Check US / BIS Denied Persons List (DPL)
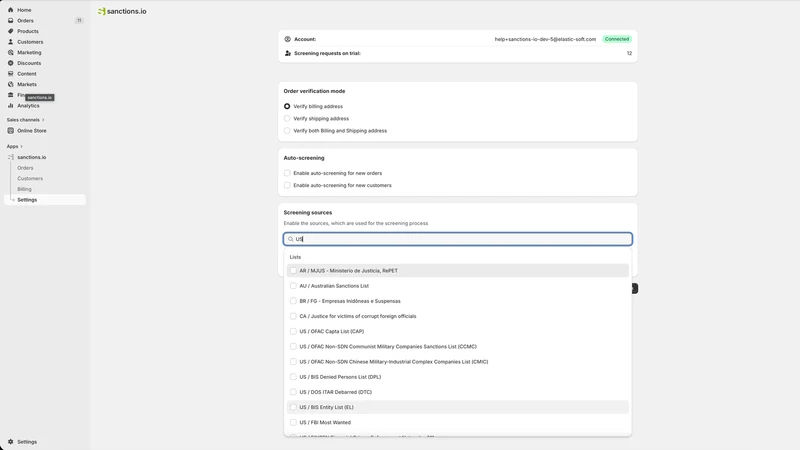 point(293,377)
